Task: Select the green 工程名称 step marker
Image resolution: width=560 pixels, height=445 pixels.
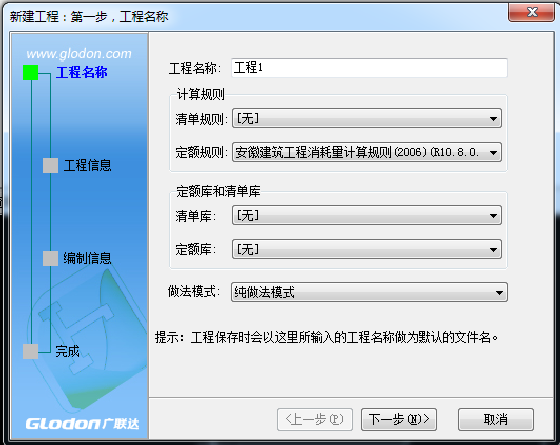Action: click(x=31, y=72)
